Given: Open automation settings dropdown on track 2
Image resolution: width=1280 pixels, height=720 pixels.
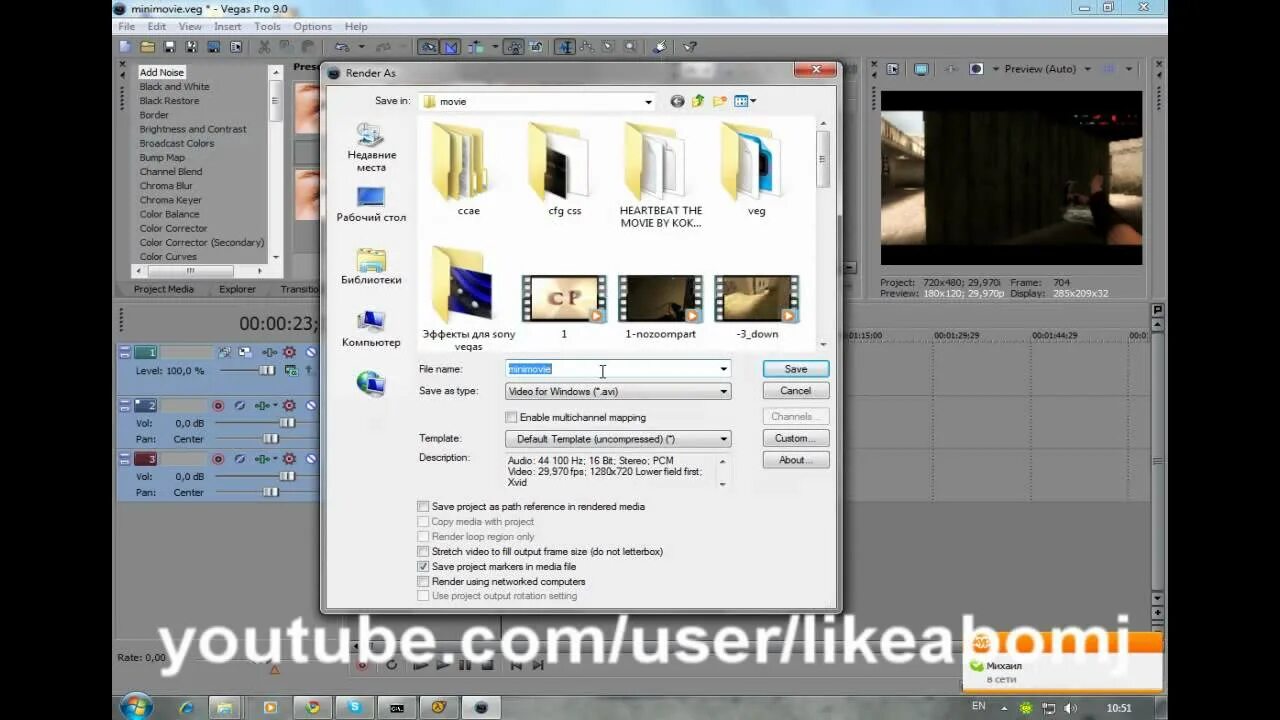Looking at the screenshot, I should (275, 405).
